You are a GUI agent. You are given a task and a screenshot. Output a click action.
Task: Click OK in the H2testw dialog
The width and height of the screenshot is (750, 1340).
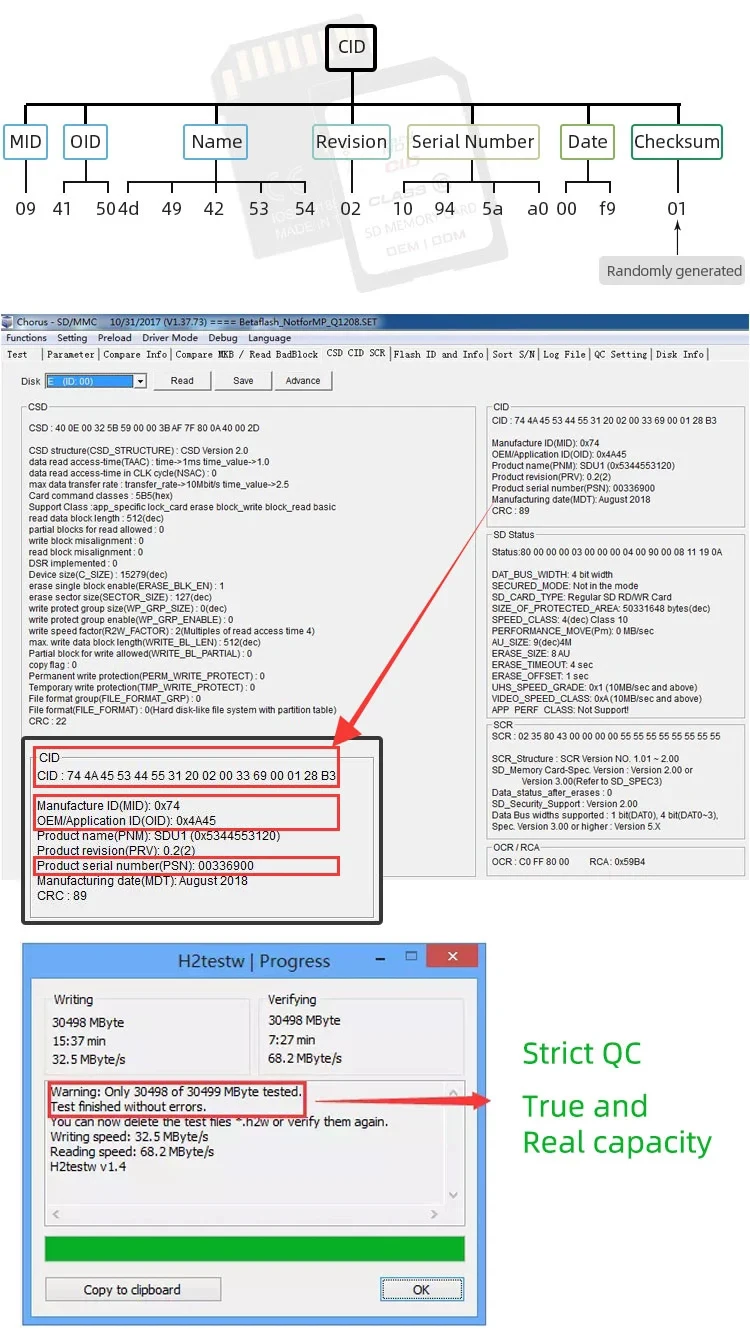(x=422, y=1289)
